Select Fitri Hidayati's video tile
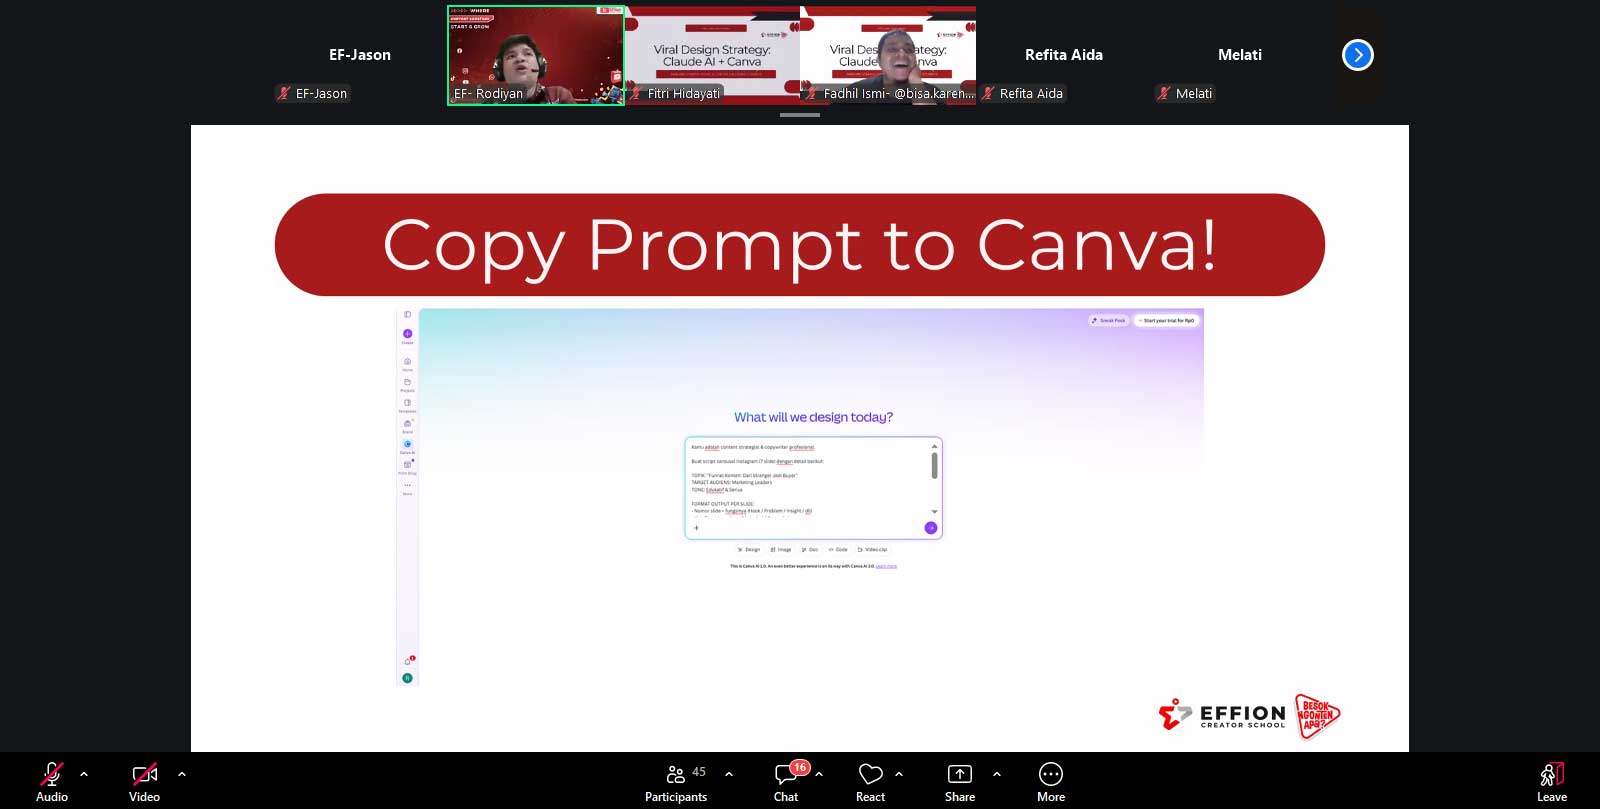Image resolution: width=1600 pixels, height=809 pixels. [712, 55]
